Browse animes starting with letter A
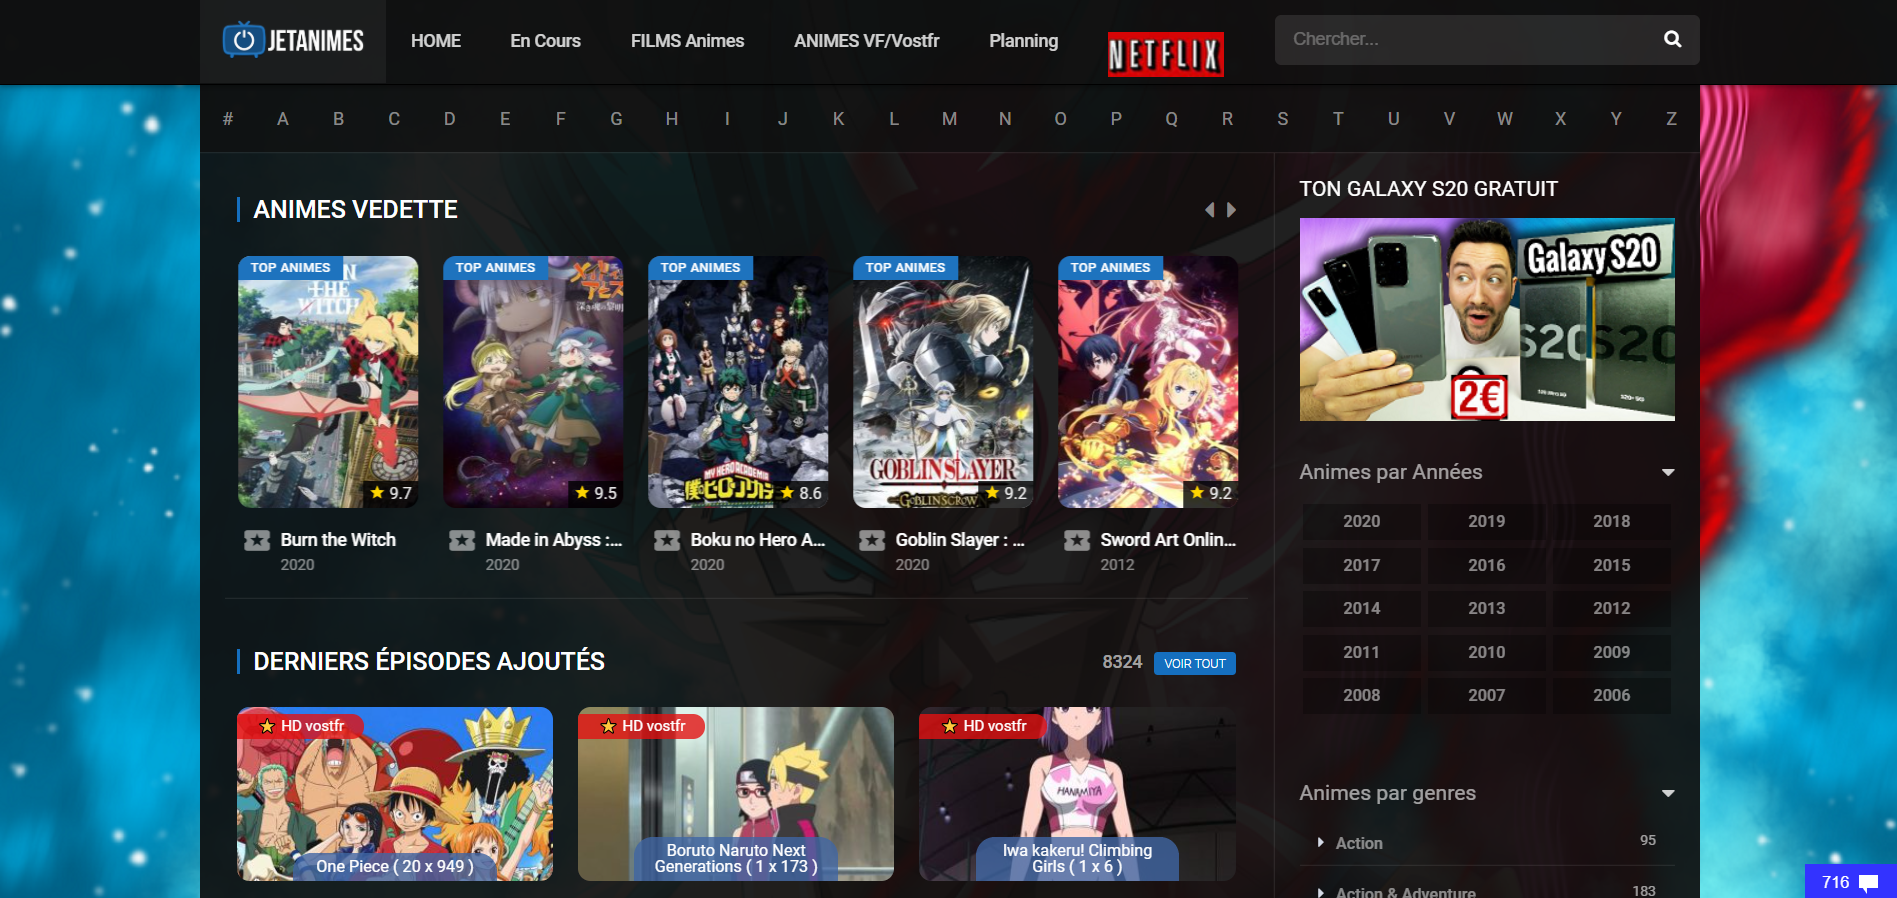This screenshot has height=898, width=1897. pos(283,119)
